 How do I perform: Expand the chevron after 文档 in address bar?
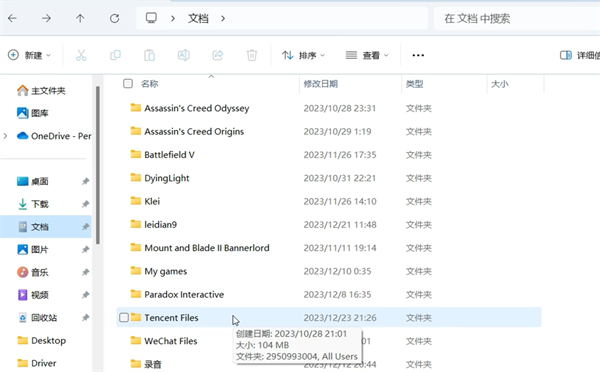pyautogui.click(x=223, y=18)
